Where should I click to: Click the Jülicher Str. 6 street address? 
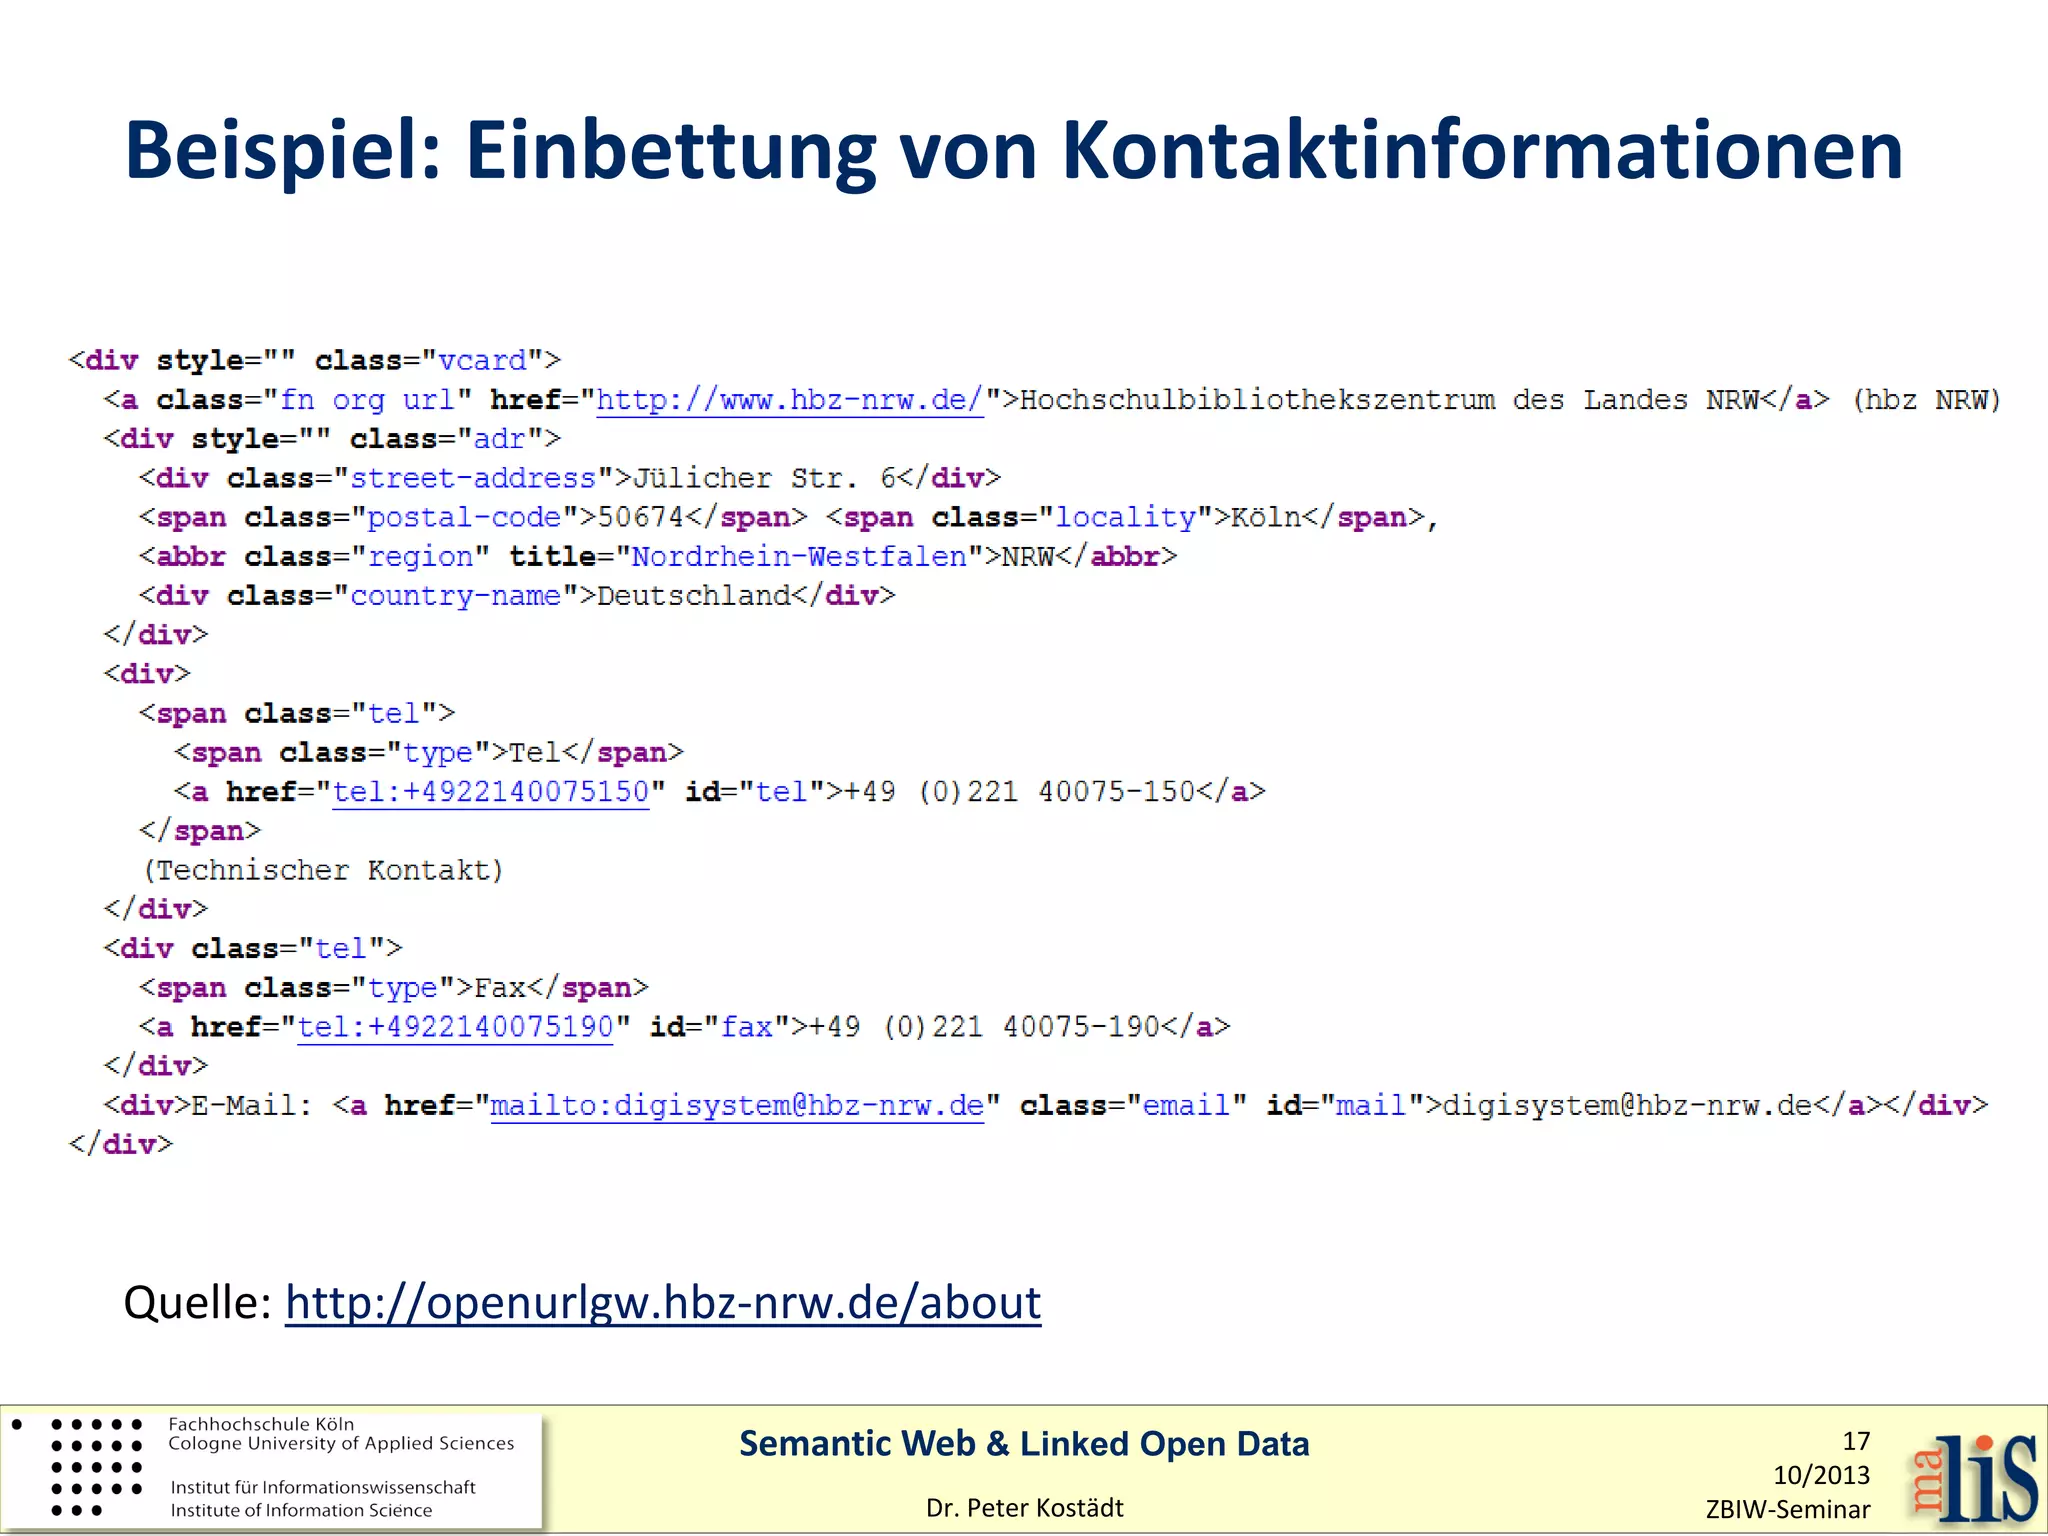click(765, 478)
